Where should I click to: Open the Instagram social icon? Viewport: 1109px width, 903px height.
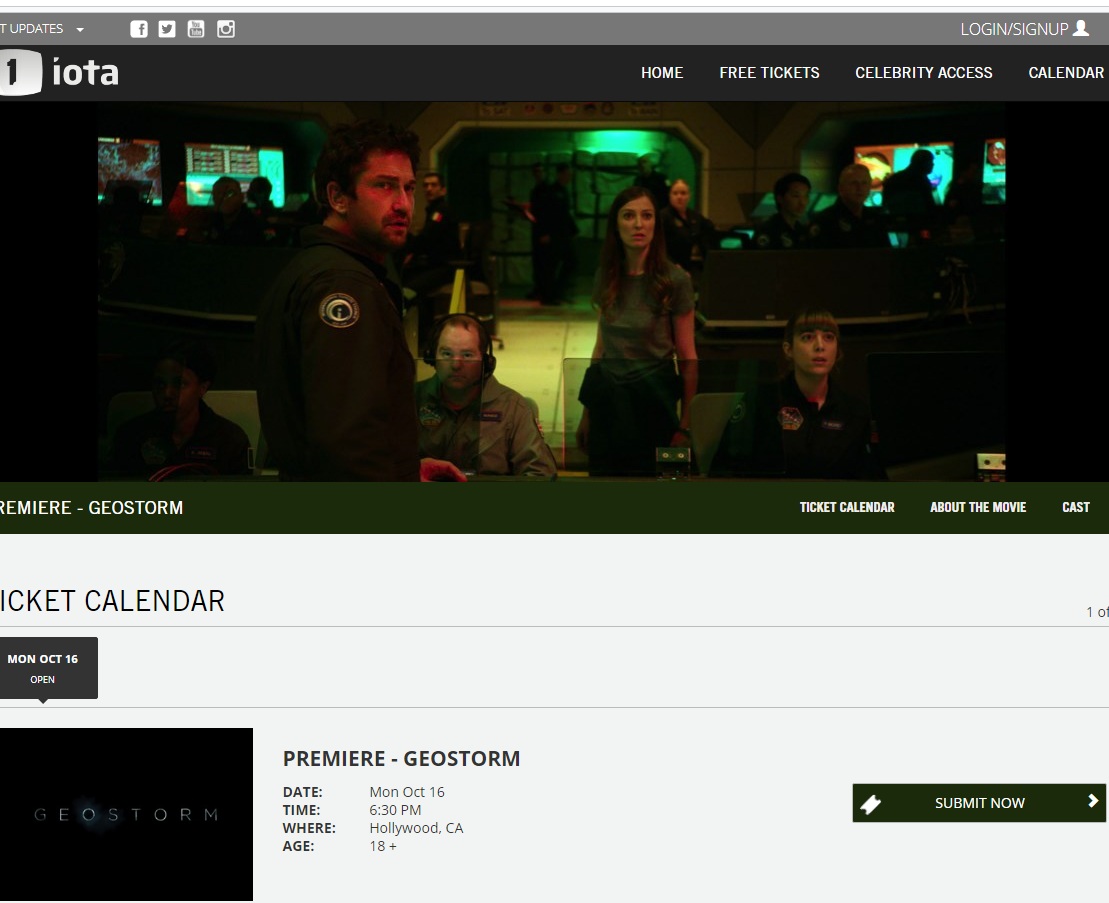226,29
